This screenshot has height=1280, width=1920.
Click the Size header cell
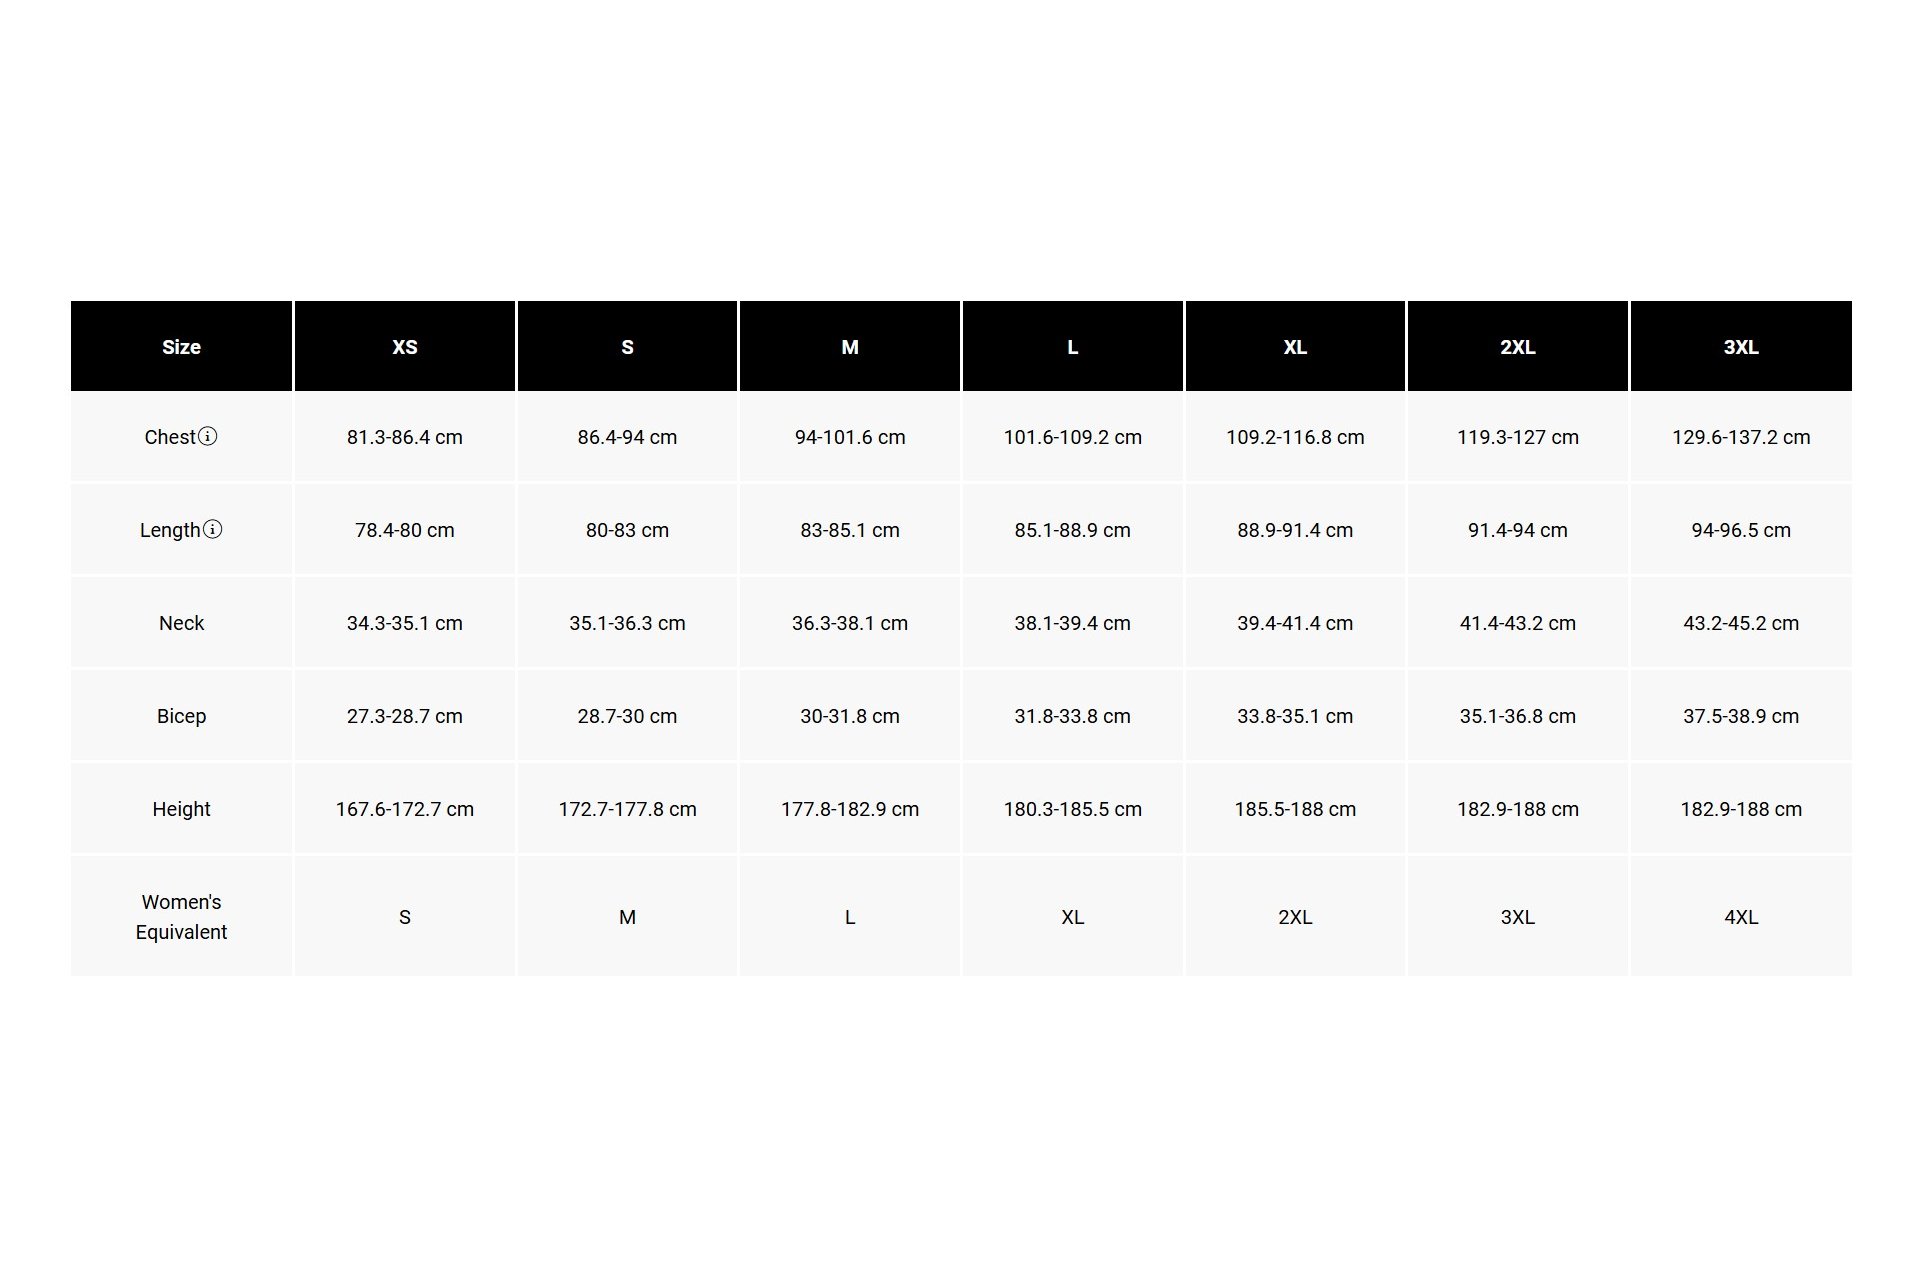[x=181, y=346]
